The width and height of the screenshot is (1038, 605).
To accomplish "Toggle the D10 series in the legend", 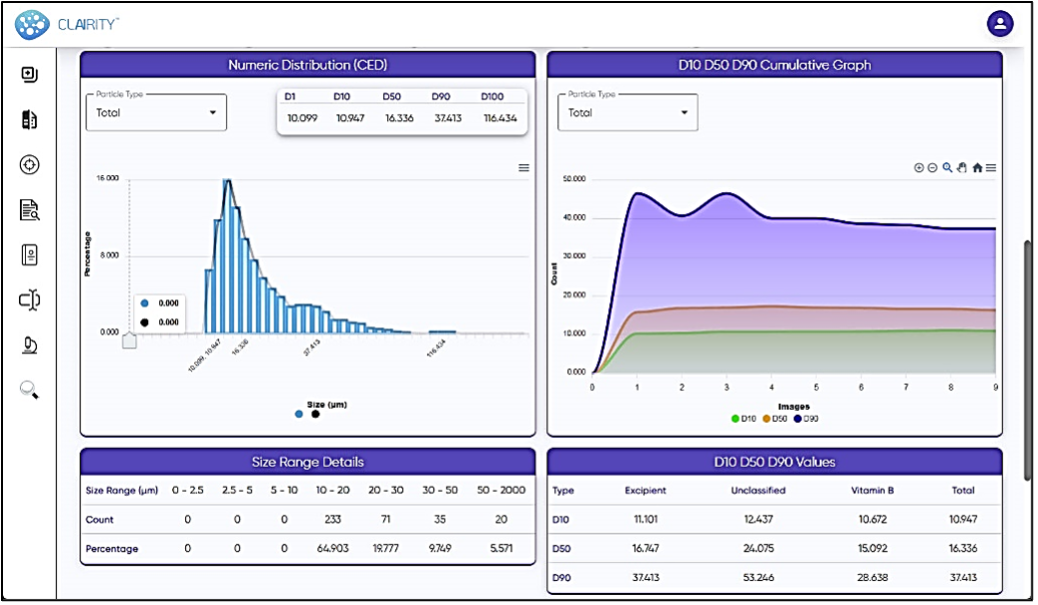I will coord(742,419).
